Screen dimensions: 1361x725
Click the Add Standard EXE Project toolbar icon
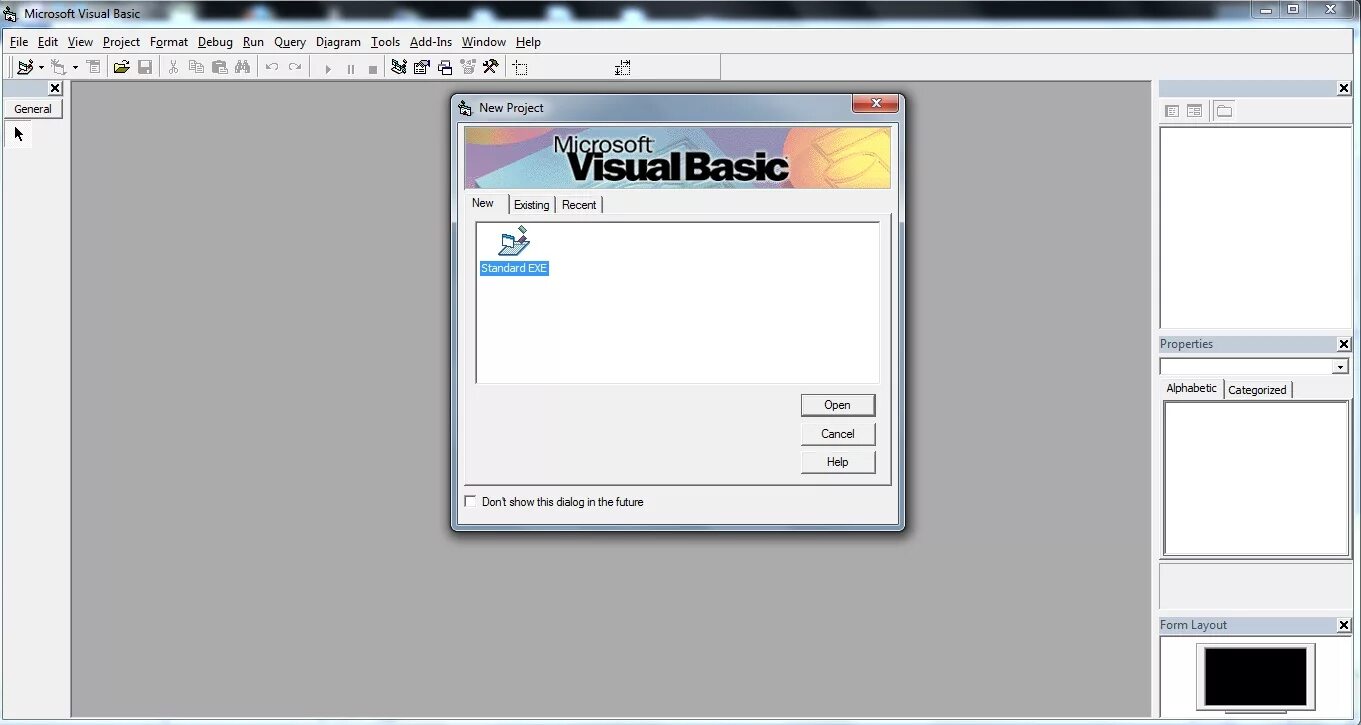click(x=25, y=67)
